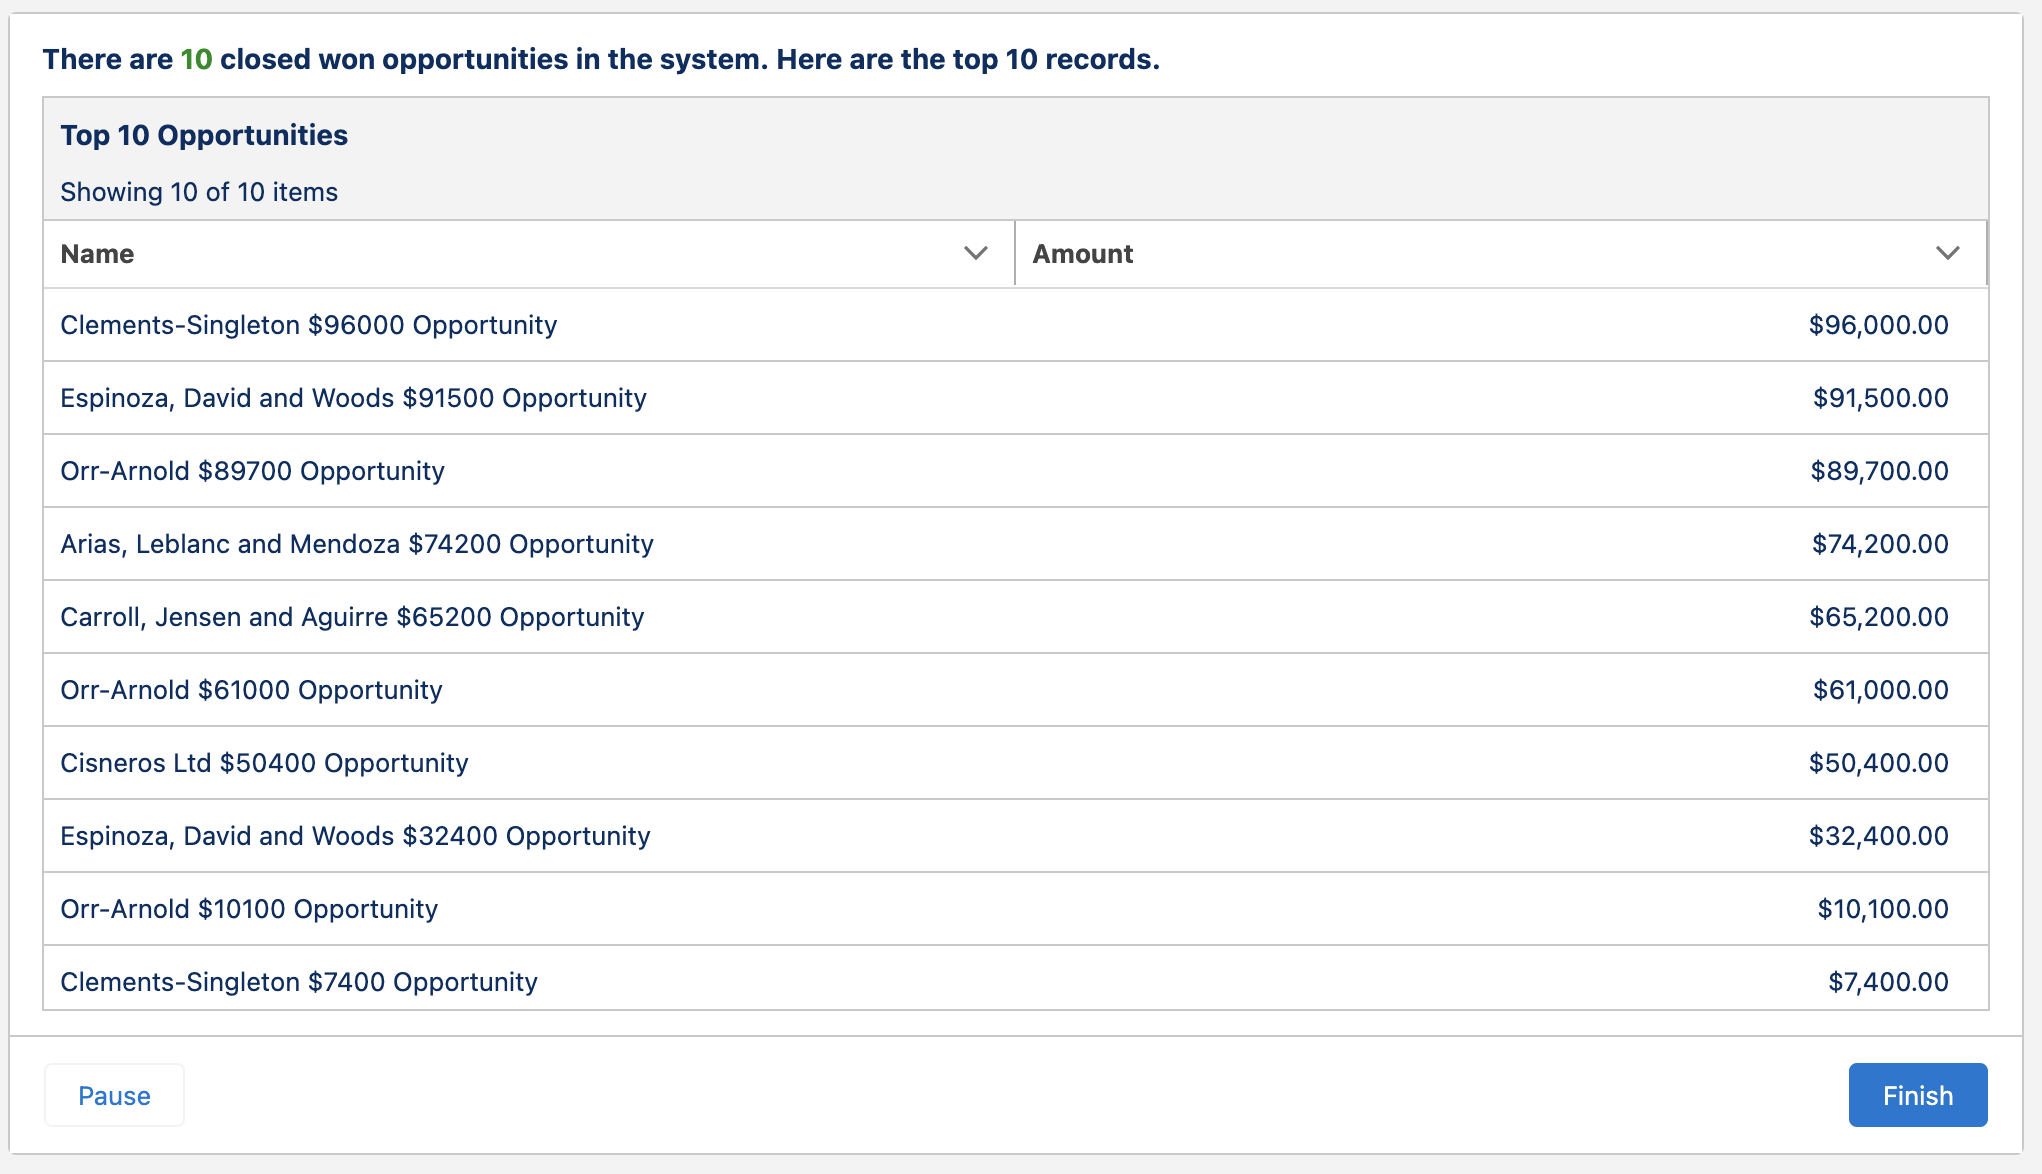Click the Top 10 Opportunities heading

pyautogui.click(x=204, y=134)
